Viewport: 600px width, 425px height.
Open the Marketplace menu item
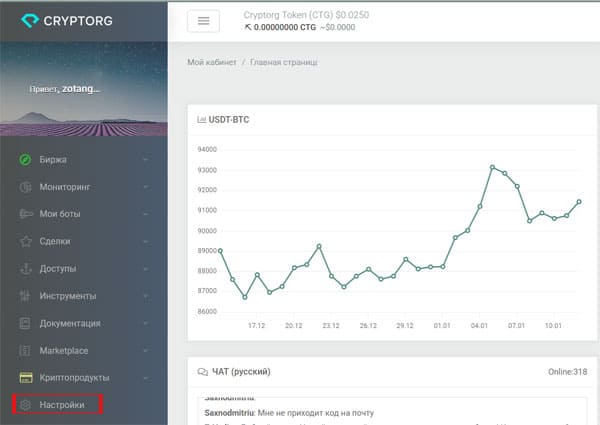65,350
